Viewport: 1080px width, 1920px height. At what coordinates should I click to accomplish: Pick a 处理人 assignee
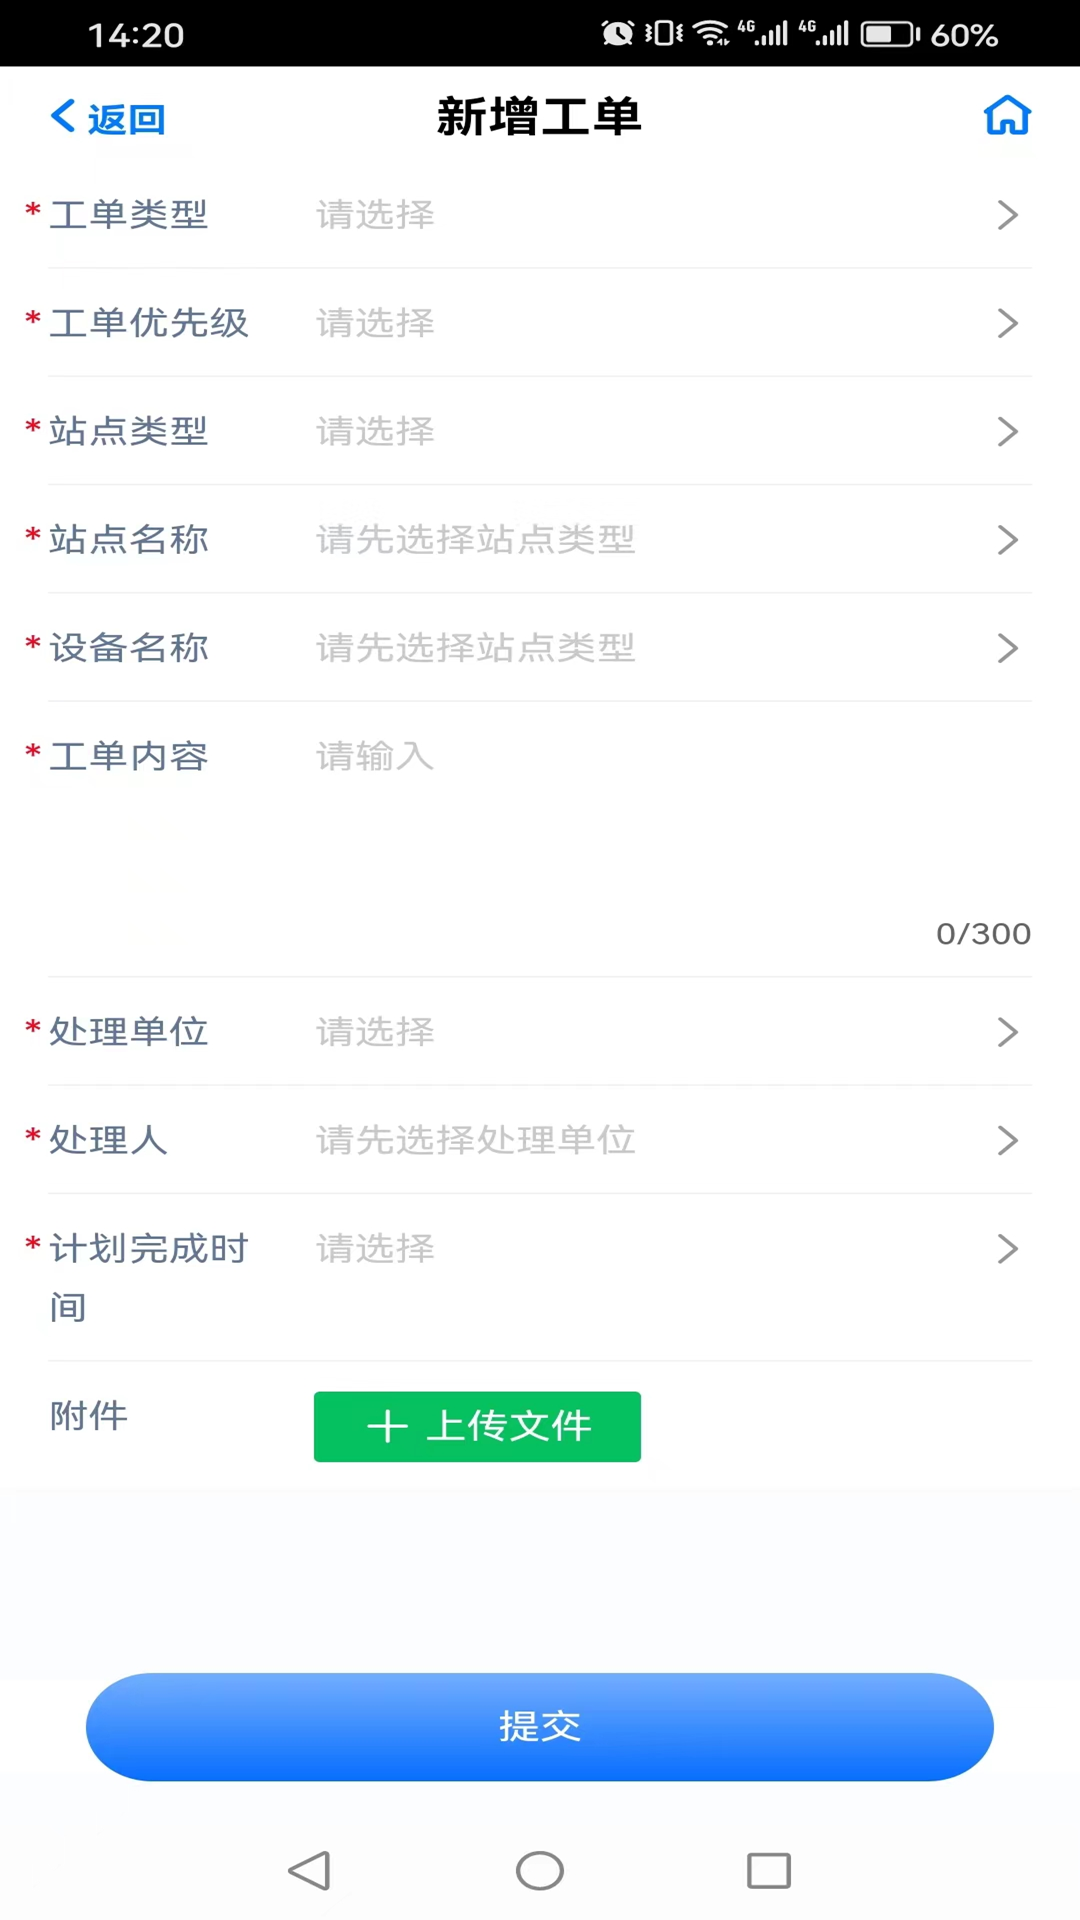click(660, 1140)
